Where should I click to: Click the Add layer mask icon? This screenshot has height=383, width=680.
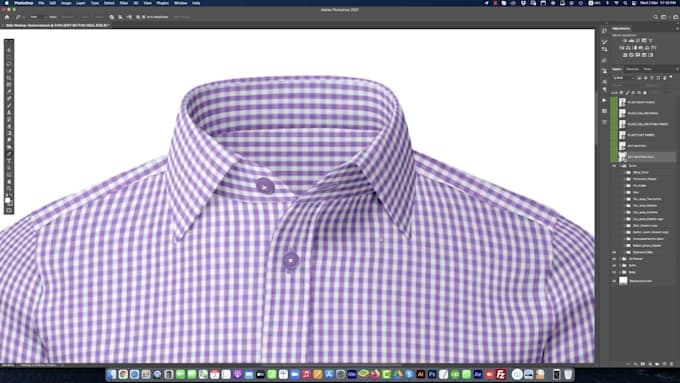pos(643,364)
